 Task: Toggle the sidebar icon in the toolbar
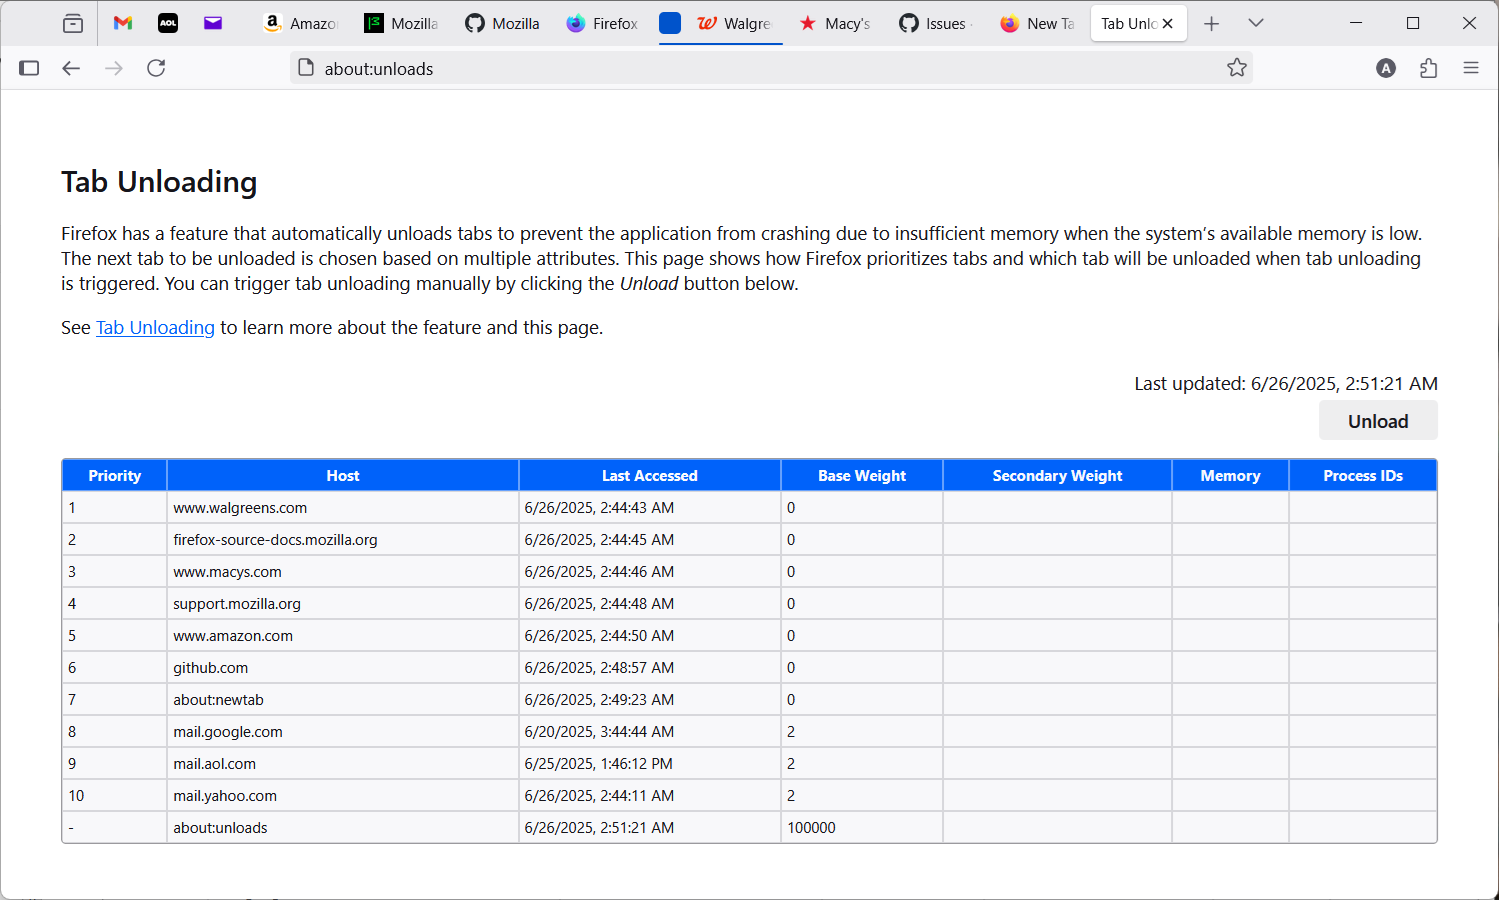coord(29,68)
